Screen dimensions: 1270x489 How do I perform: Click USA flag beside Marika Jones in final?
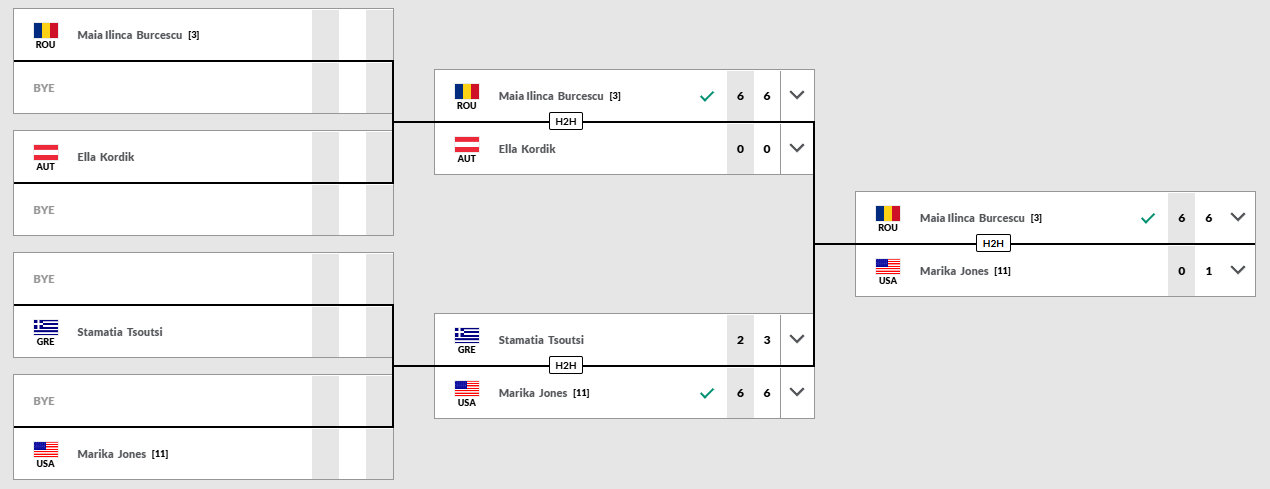887,266
